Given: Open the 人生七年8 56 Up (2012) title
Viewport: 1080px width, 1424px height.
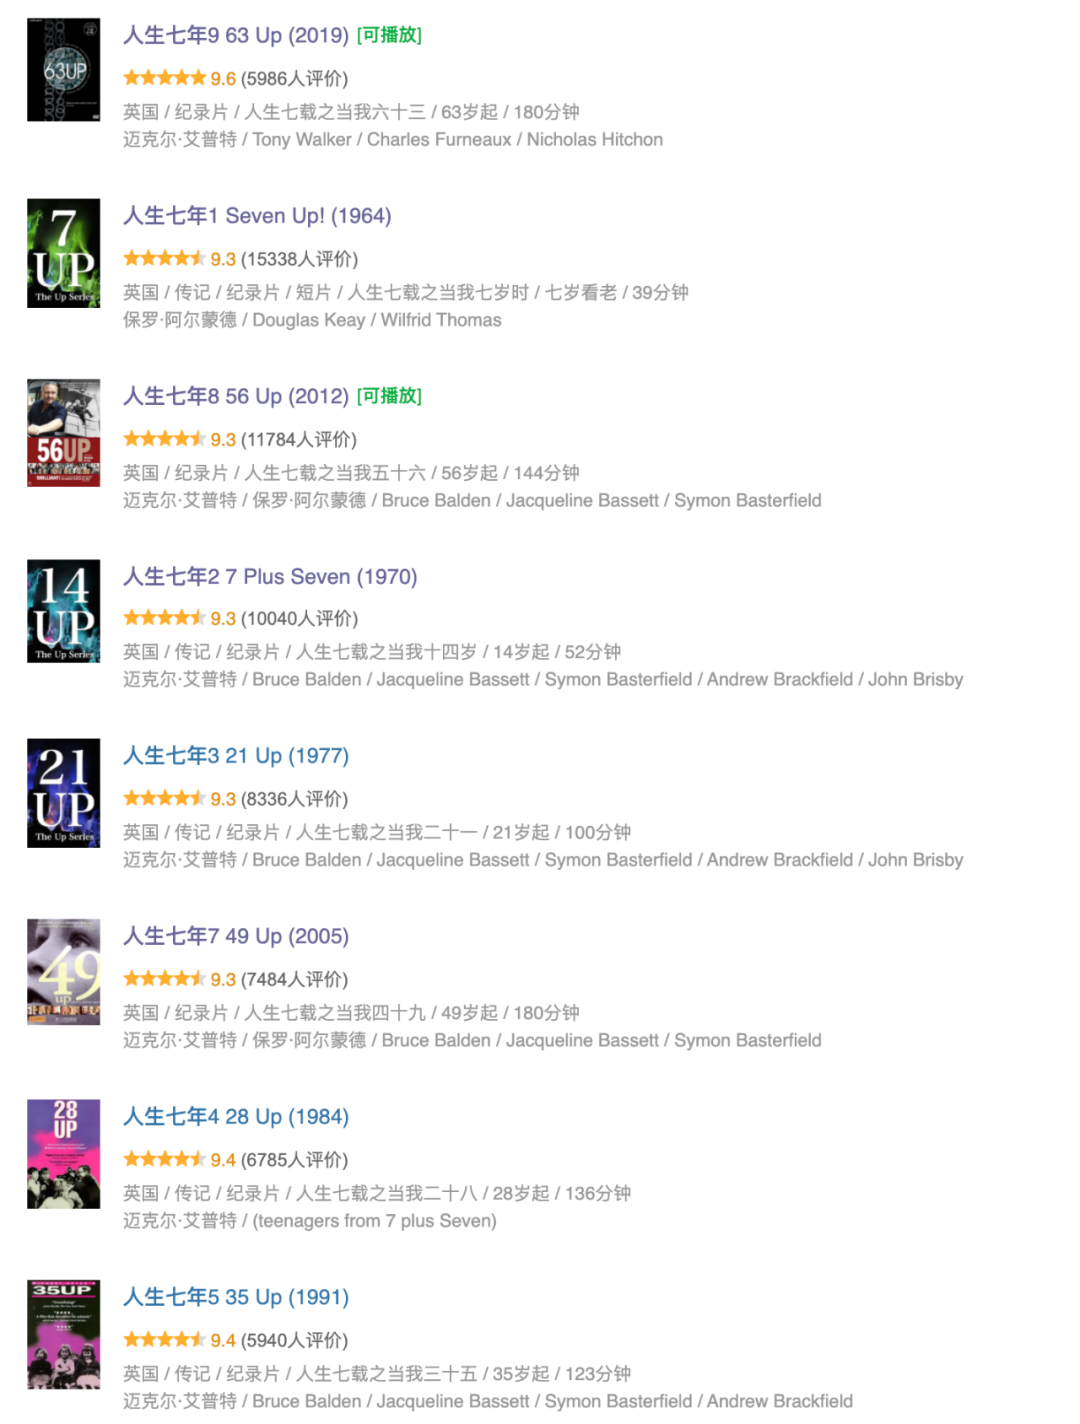Looking at the screenshot, I should (x=236, y=396).
